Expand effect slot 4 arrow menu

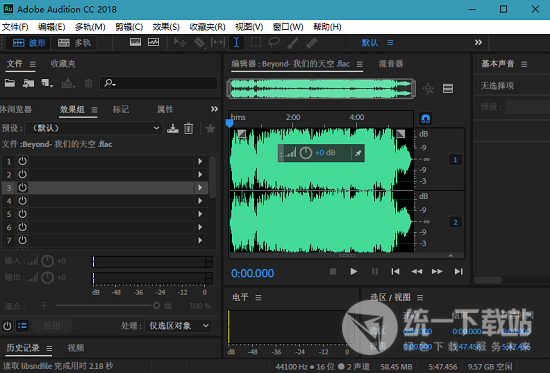tap(200, 201)
